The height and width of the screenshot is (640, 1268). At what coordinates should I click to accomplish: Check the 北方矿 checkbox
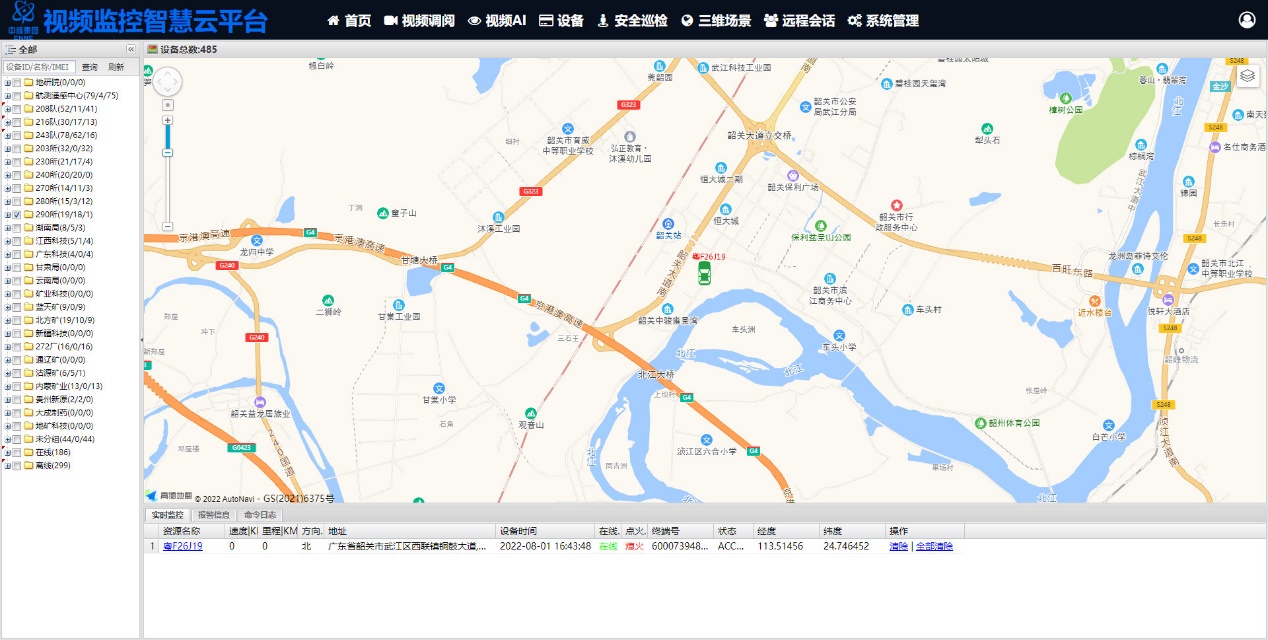click(17, 320)
